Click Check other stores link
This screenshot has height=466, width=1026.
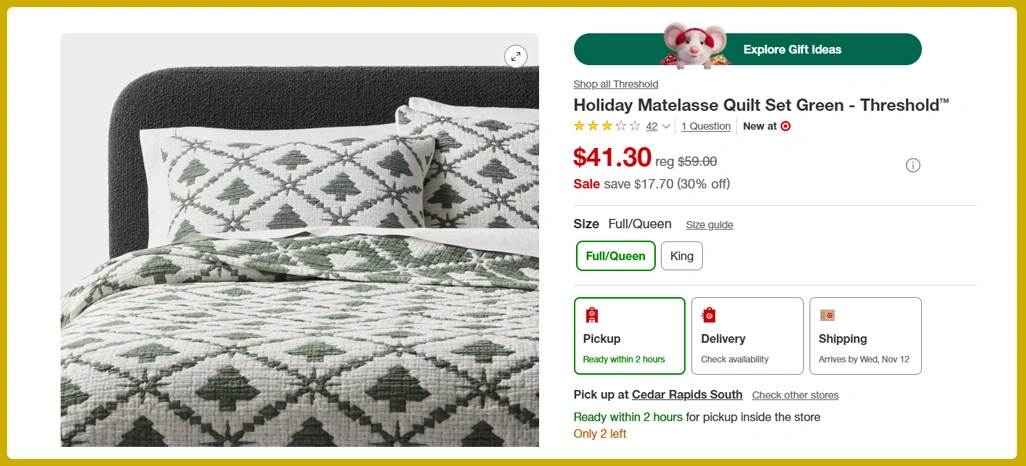[x=795, y=395]
